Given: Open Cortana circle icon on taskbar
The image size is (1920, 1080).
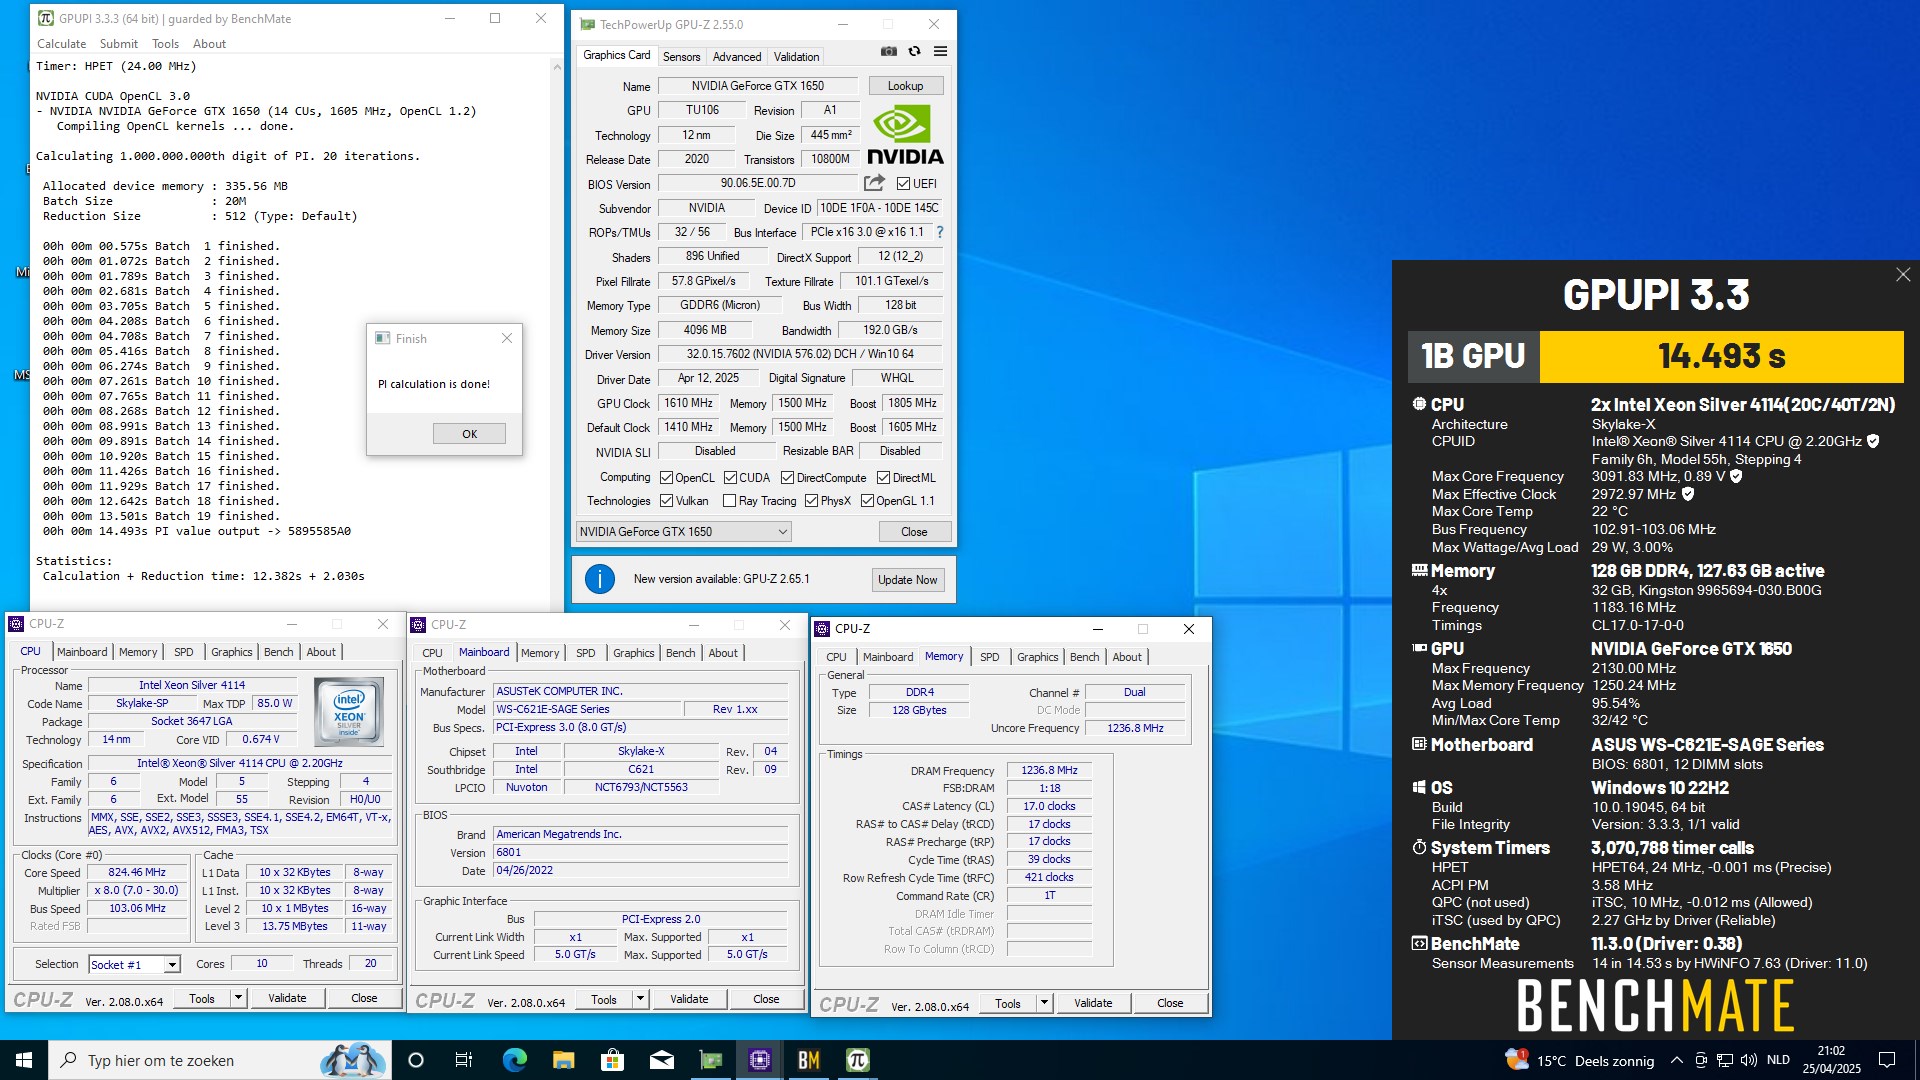Looking at the screenshot, I should (x=416, y=1060).
